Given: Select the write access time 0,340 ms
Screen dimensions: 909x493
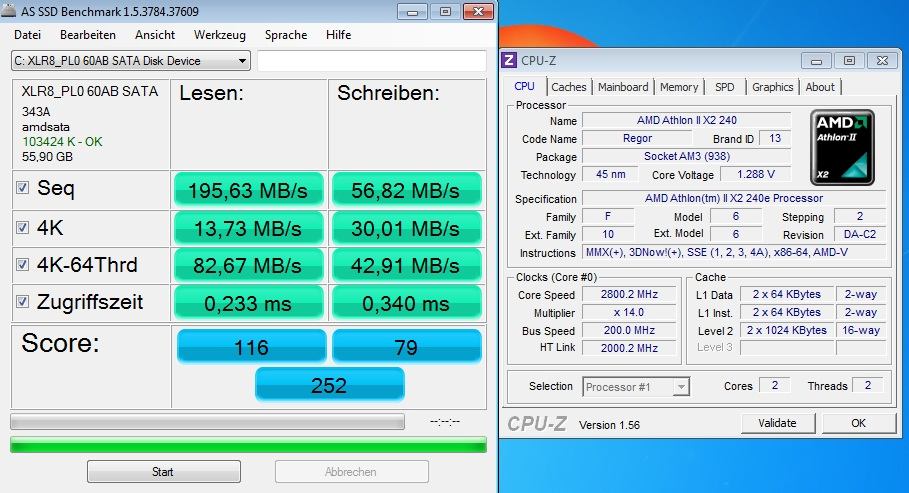Looking at the screenshot, I should 406,303.
